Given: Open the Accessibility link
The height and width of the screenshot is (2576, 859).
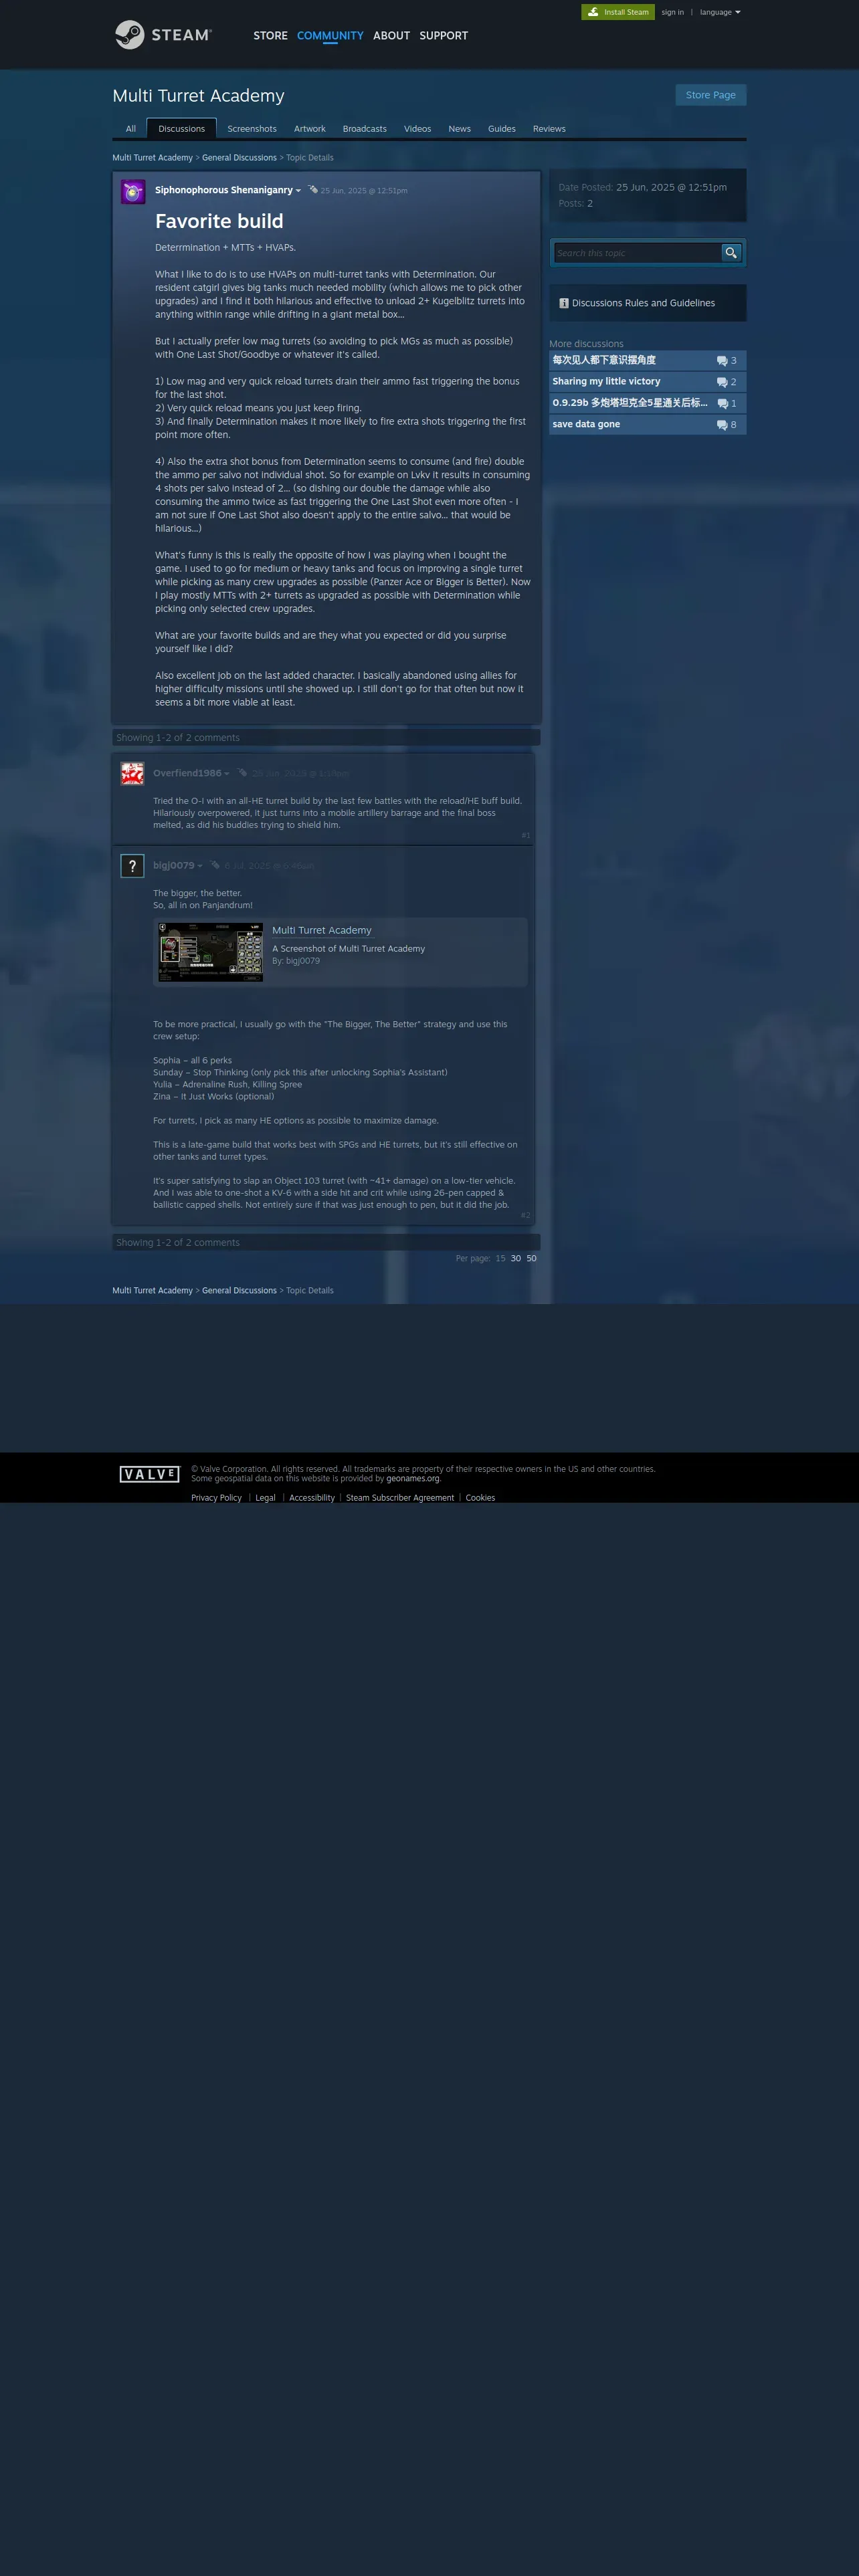Looking at the screenshot, I should coord(312,1498).
